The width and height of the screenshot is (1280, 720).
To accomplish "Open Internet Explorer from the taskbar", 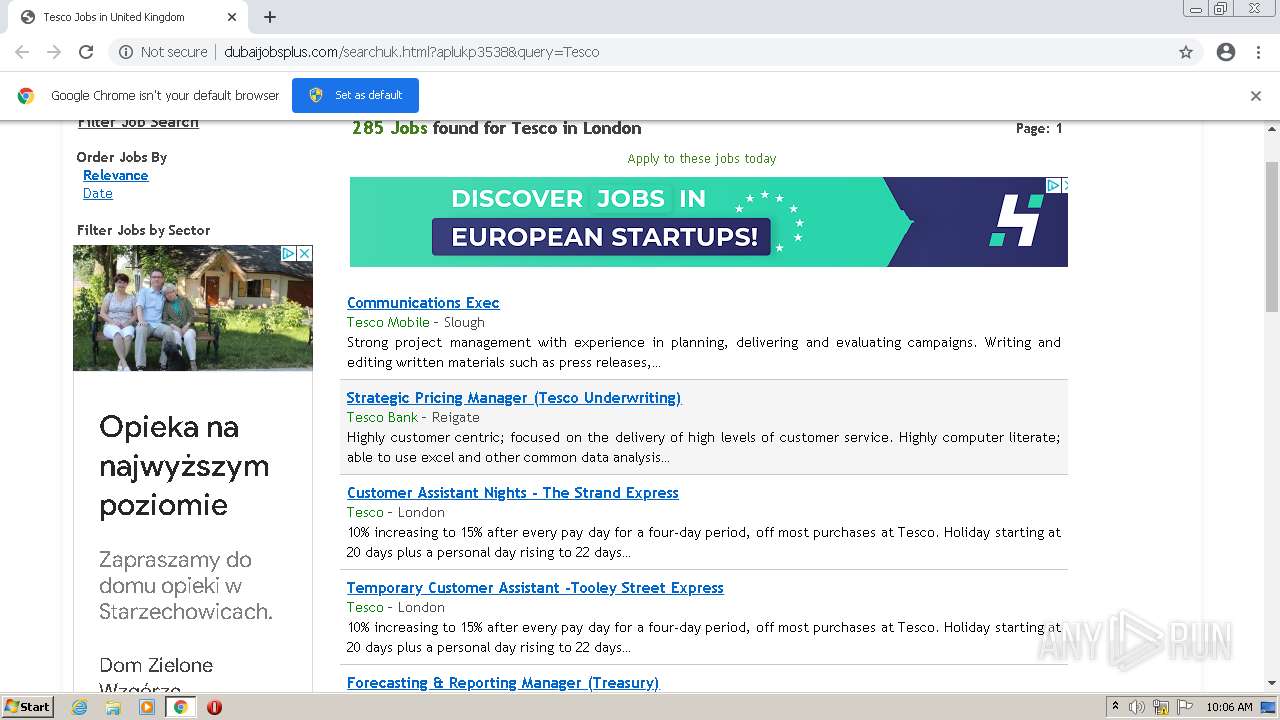I will [x=80, y=707].
